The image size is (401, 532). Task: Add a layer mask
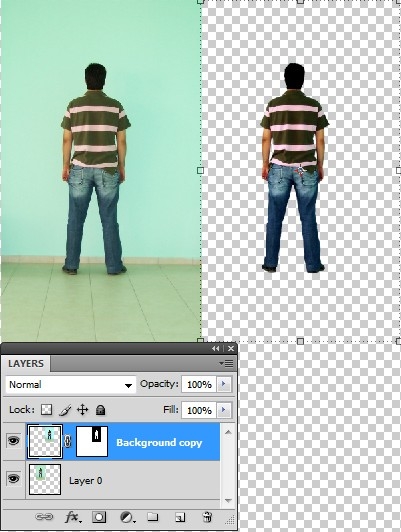tap(99, 517)
